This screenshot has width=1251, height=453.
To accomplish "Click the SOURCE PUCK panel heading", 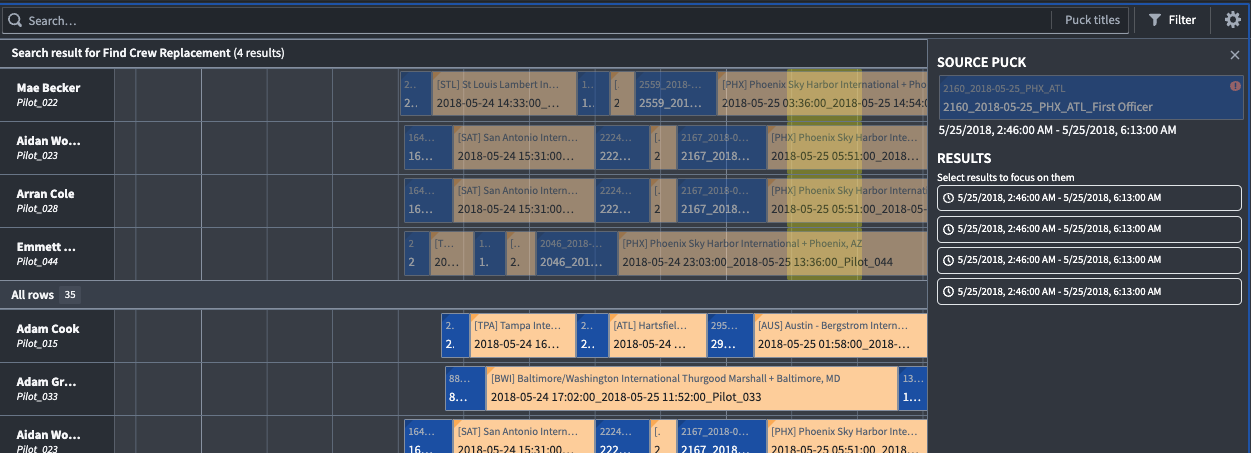I will click(x=981, y=62).
